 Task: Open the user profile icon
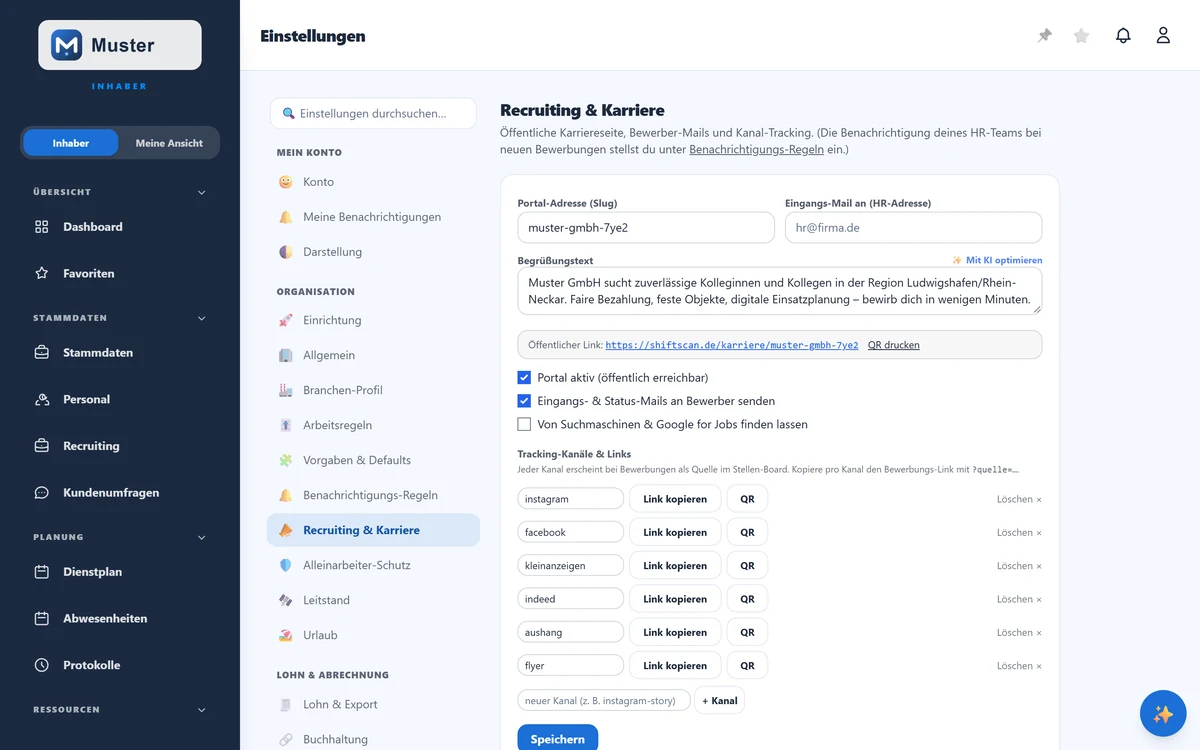(1163, 36)
